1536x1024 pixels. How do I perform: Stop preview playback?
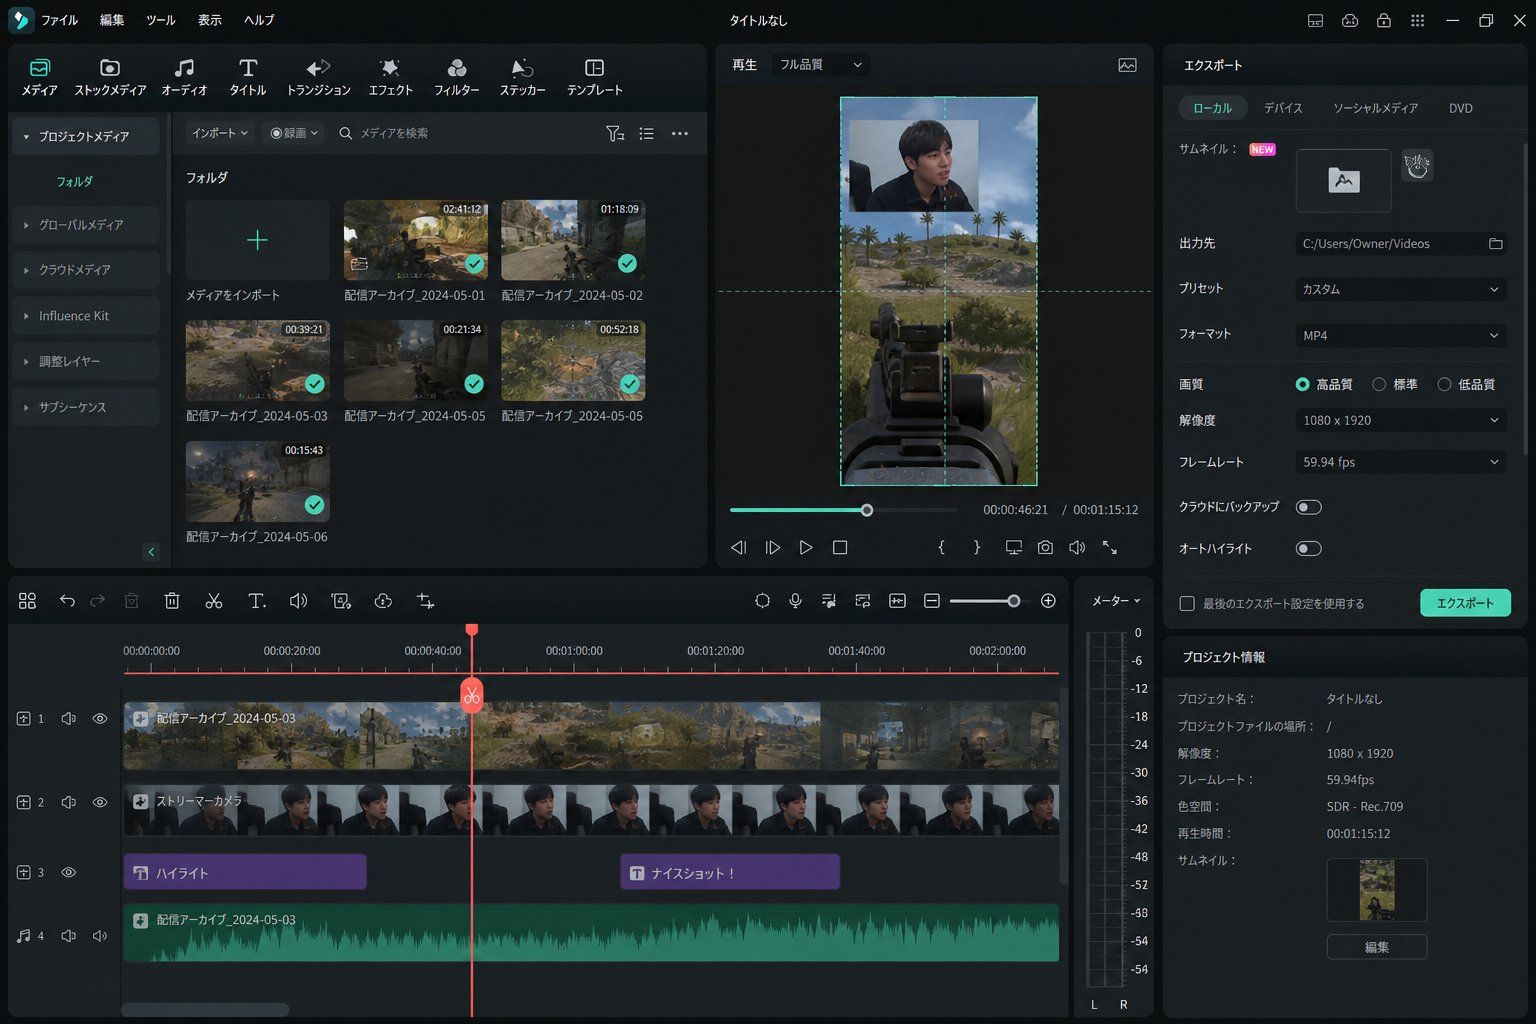[x=840, y=548]
